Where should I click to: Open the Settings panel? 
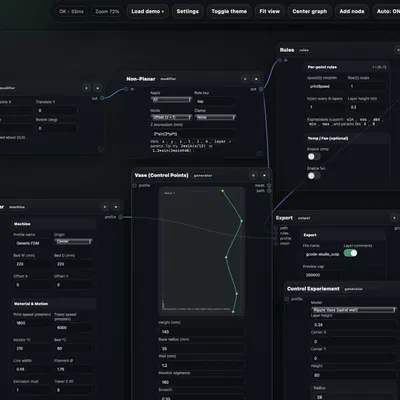point(188,11)
